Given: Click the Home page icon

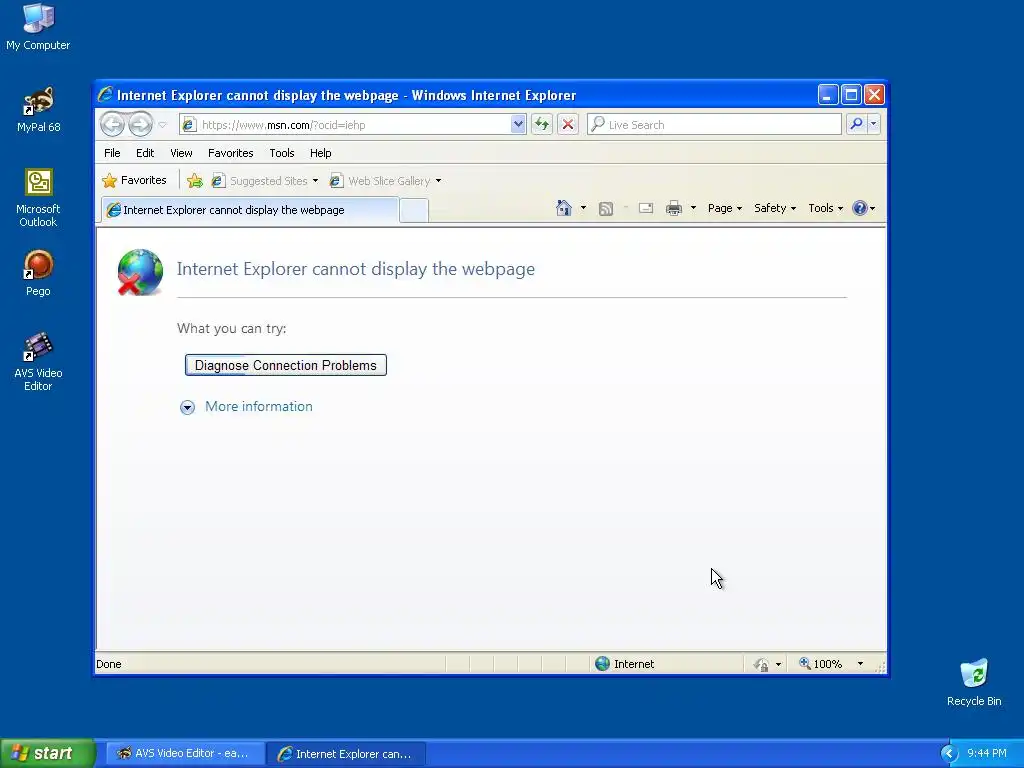Looking at the screenshot, I should click(x=564, y=208).
